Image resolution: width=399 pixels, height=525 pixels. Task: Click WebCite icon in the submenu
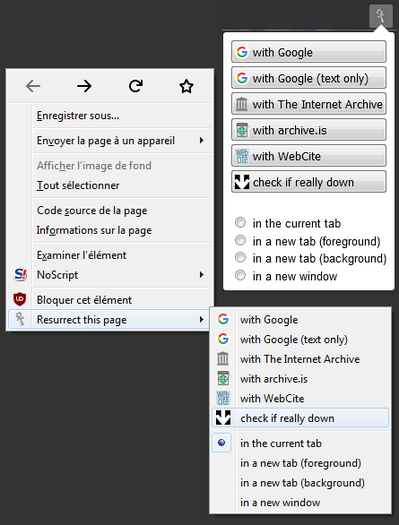tap(223, 398)
